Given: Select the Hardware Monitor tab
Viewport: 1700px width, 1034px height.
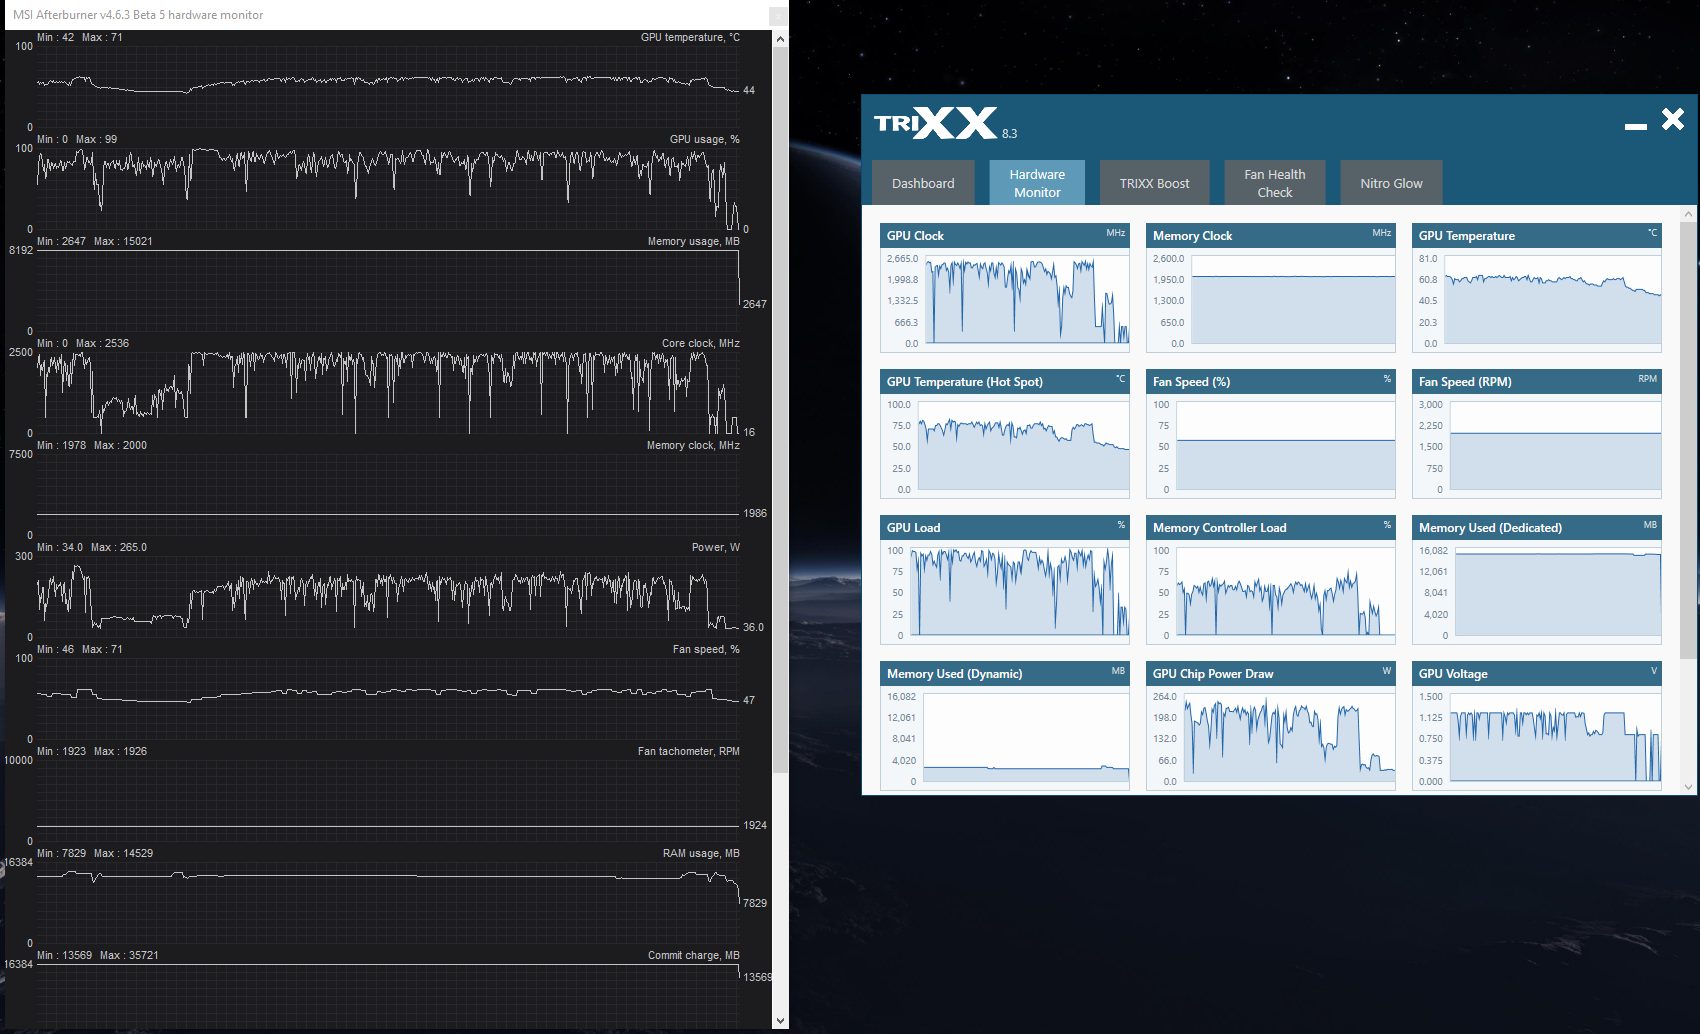Looking at the screenshot, I should click(1037, 183).
